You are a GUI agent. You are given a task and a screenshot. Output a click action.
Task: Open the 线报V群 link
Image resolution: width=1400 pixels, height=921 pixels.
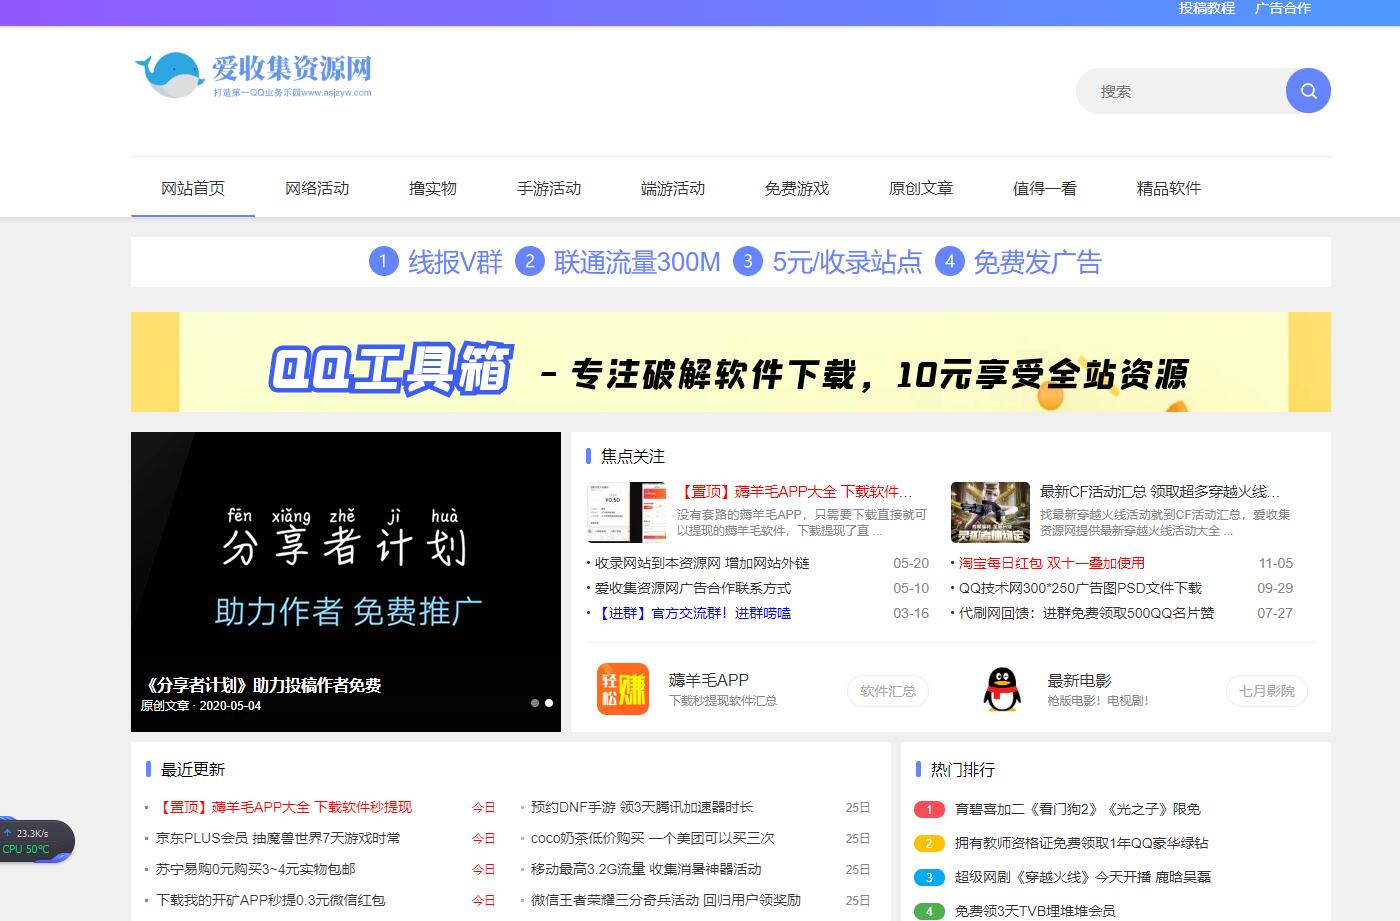(455, 262)
